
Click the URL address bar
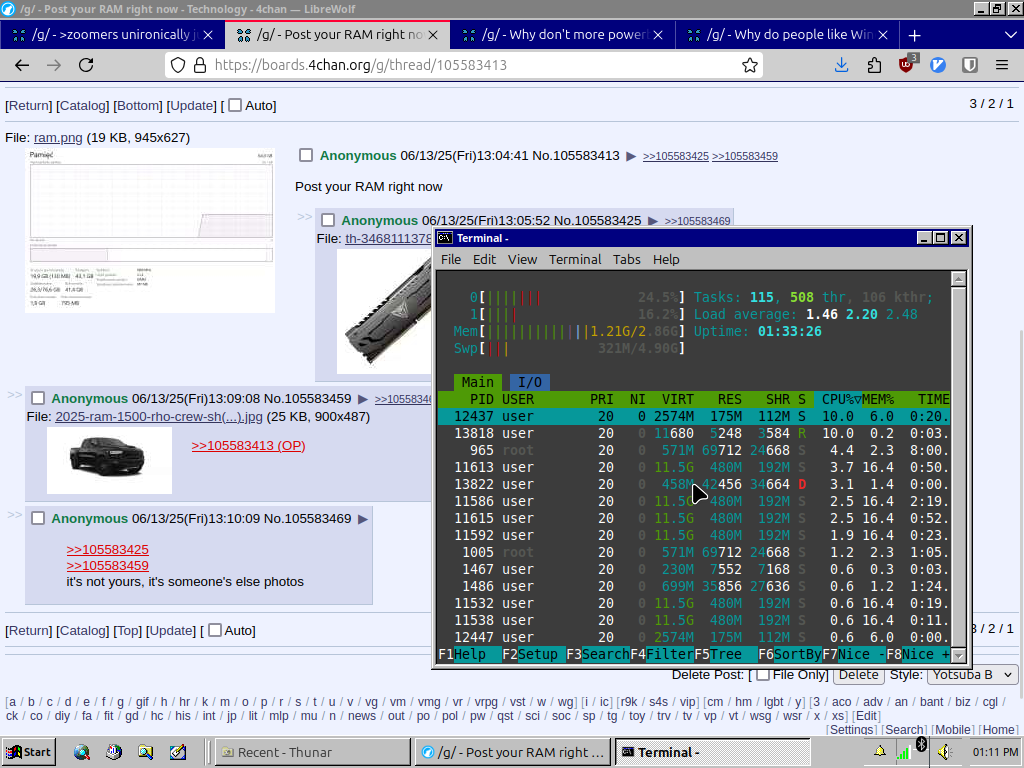[464, 65]
